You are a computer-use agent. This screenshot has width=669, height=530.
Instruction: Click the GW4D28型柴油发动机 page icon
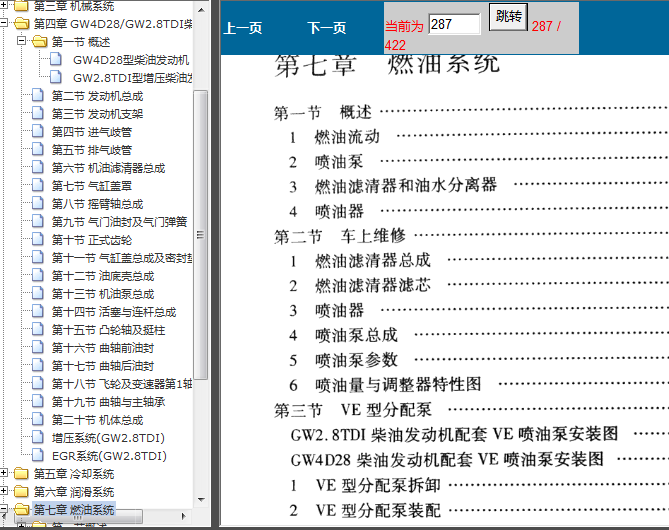tap(55, 59)
